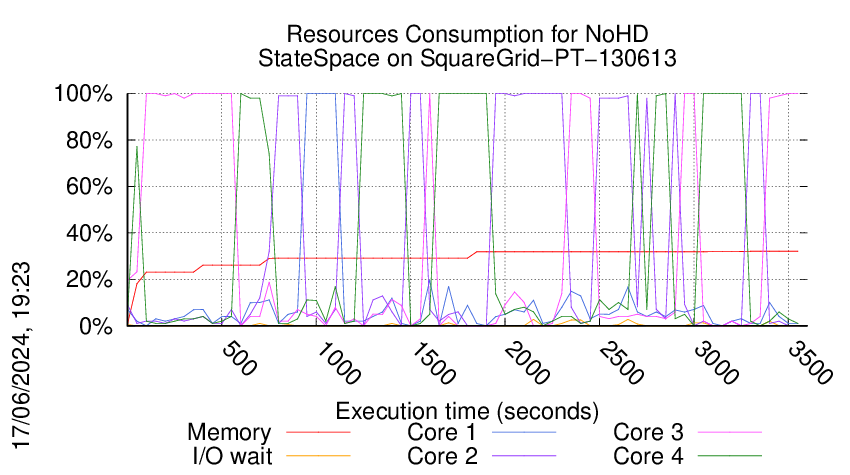The height and width of the screenshot is (475, 850).
Task: Click the 60% y-axis label
Action: (x=89, y=187)
